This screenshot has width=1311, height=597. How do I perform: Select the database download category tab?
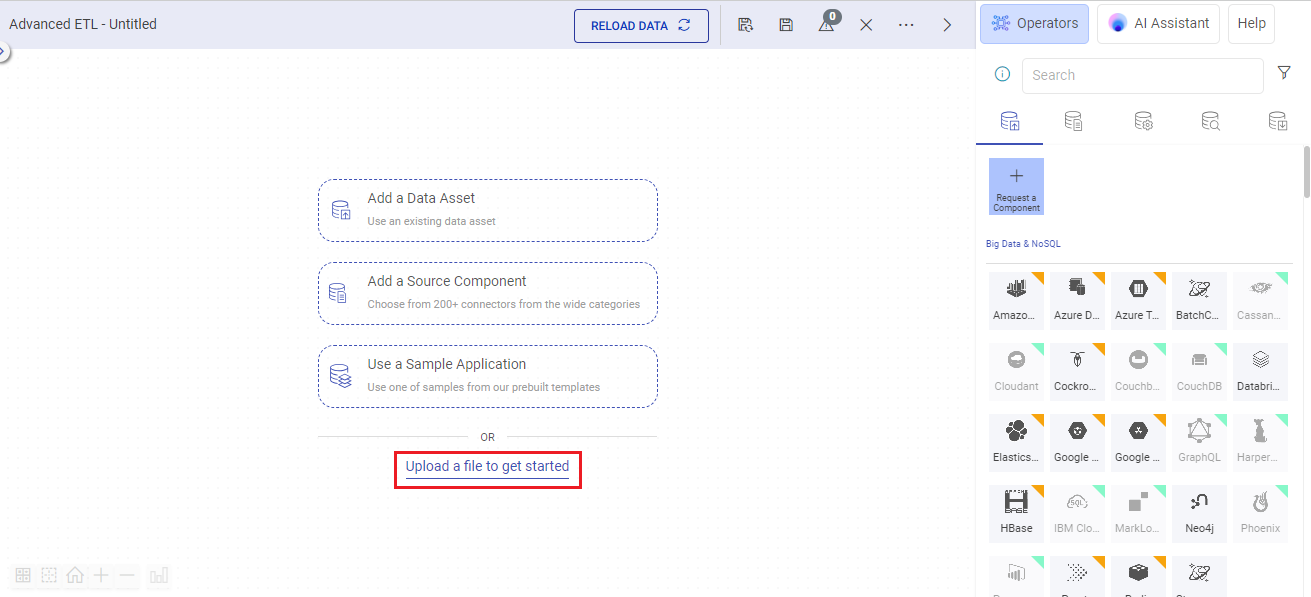click(x=1277, y=121)
